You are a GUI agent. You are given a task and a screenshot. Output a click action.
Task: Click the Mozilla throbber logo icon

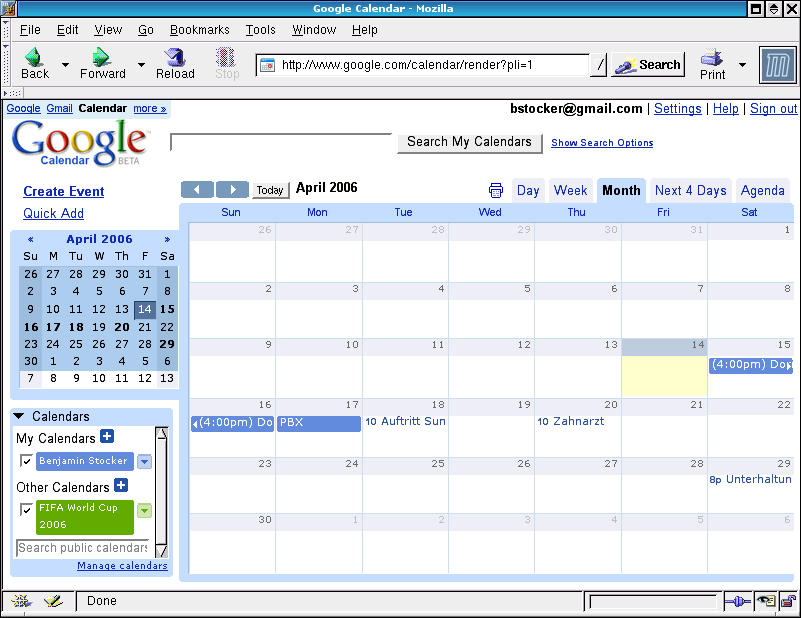[x=778, y=65]
